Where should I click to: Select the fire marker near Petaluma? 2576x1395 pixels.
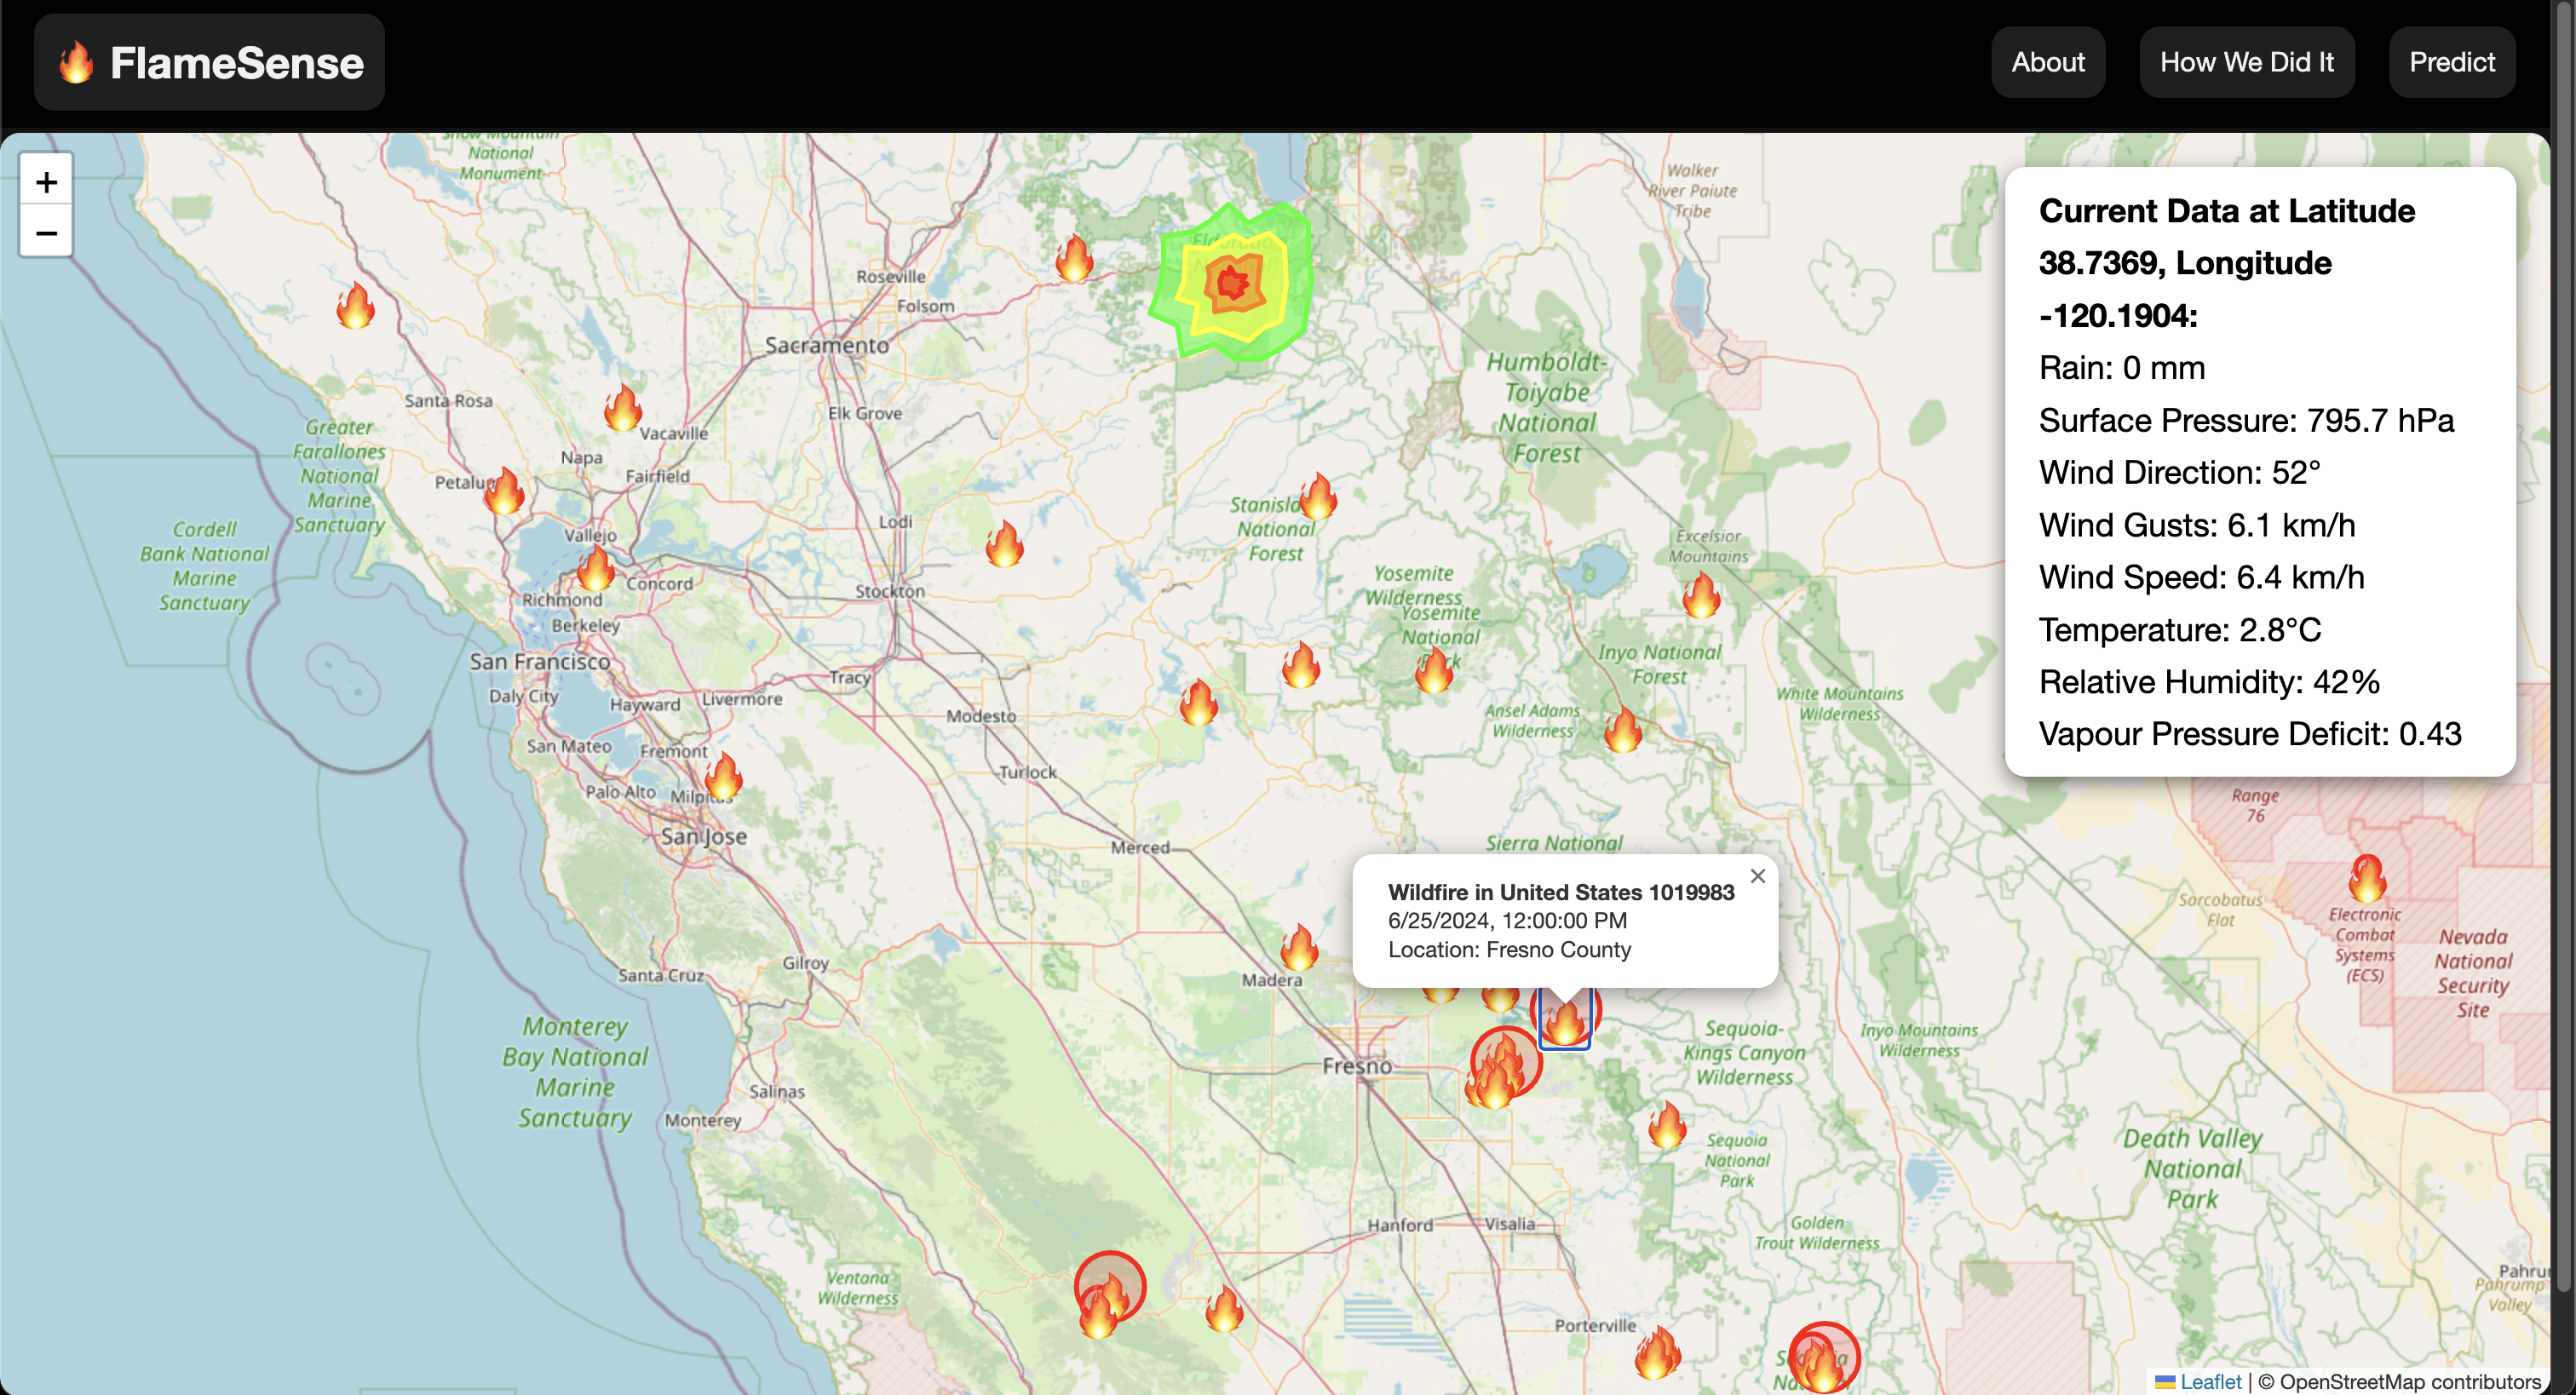coord(504,491)
